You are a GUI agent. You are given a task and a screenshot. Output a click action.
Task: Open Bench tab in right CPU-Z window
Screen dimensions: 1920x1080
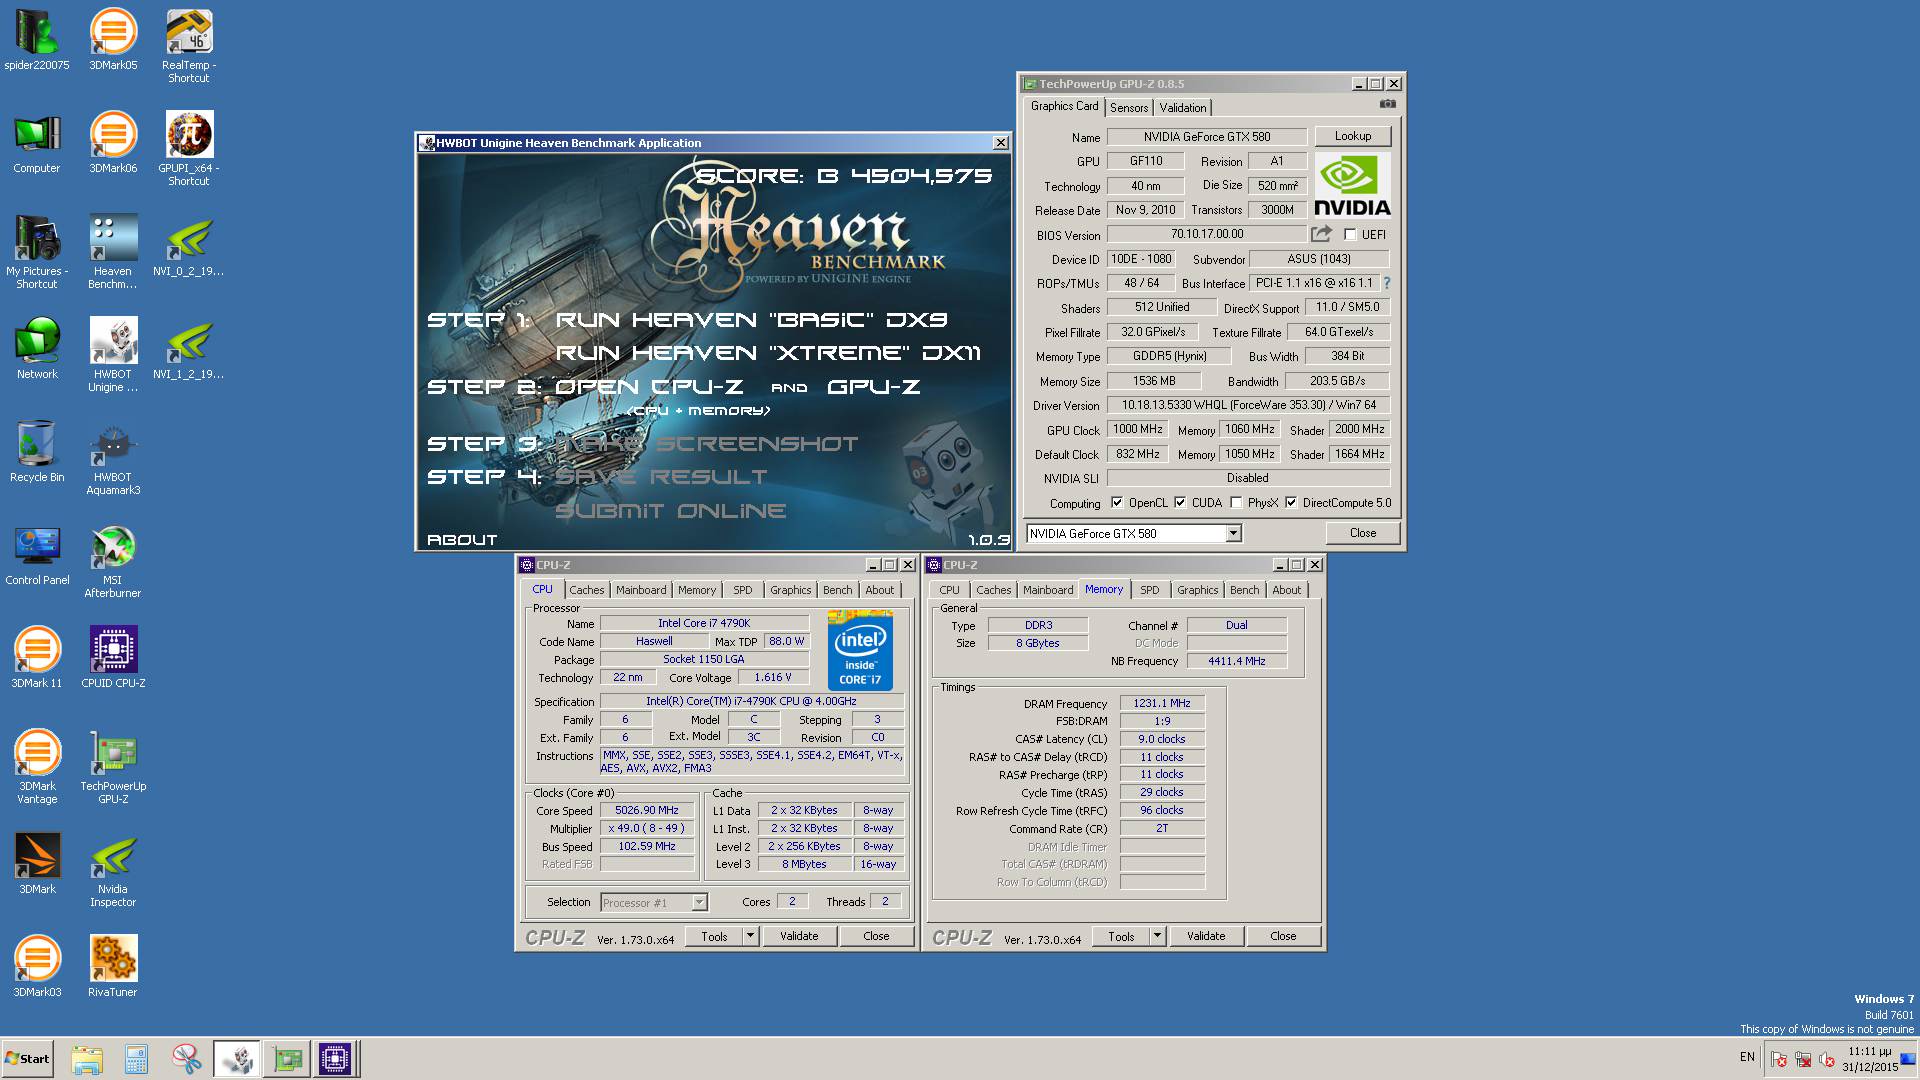coord(1245,590)
